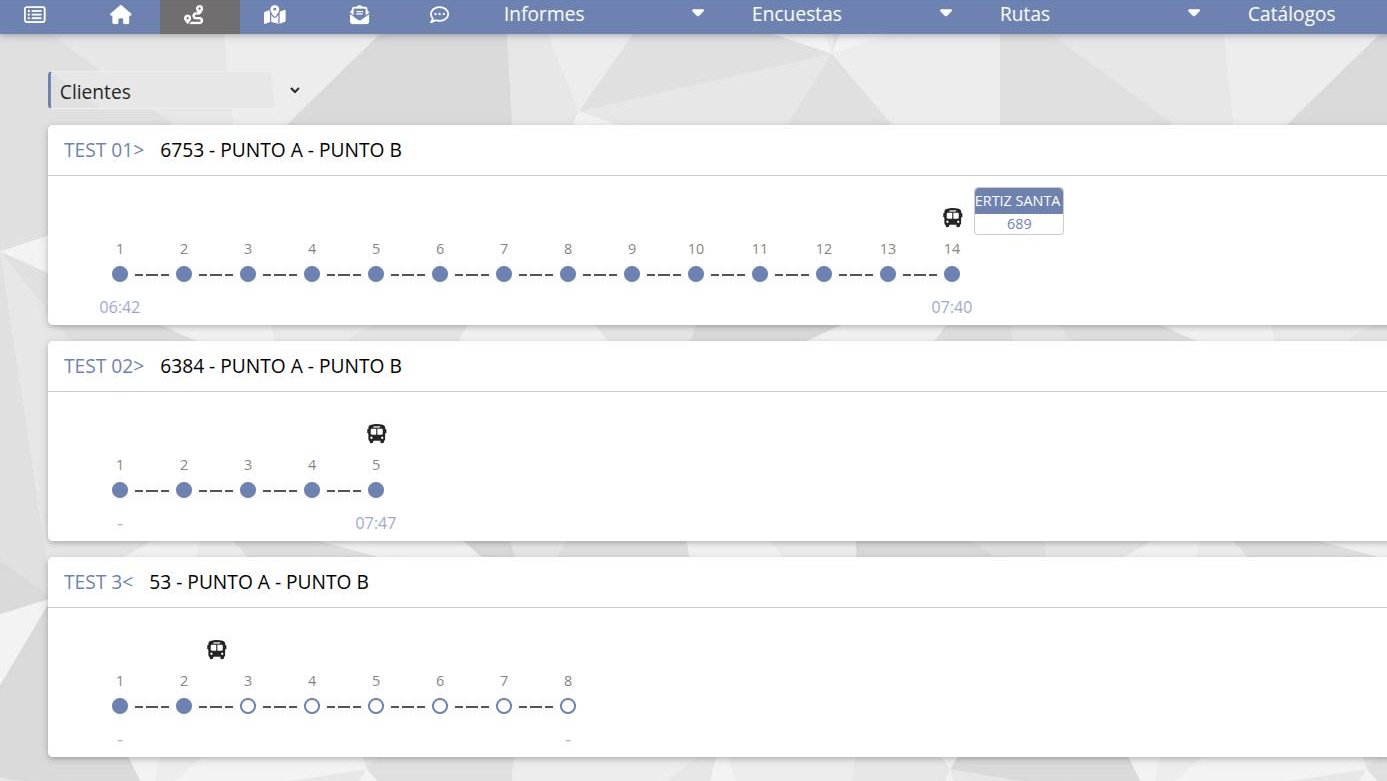Click the bus icon on TEST 01 route
The width and height of the screenshot is (1387, 781).
[x=952, y=217]
